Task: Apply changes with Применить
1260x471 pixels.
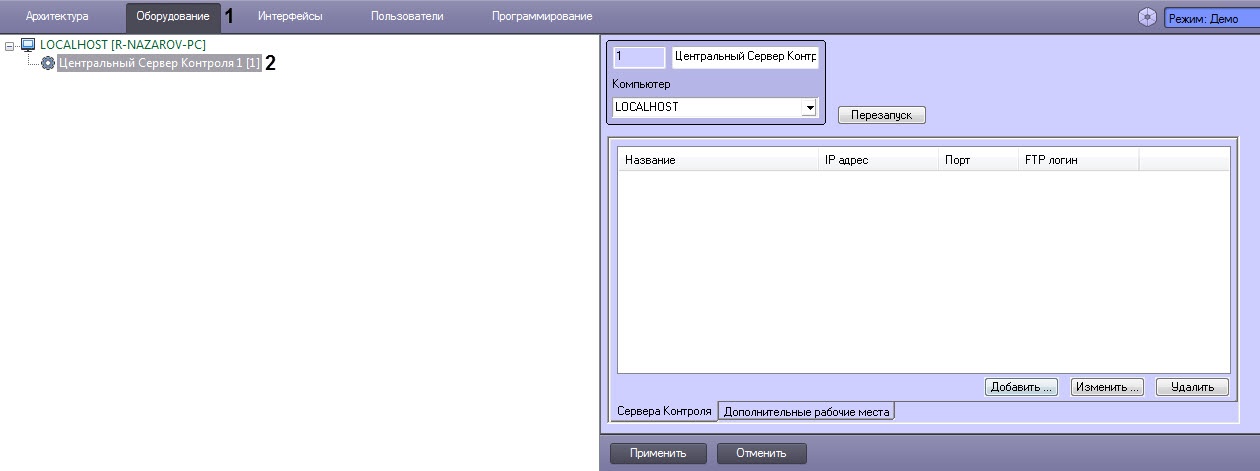Action: 658,453
